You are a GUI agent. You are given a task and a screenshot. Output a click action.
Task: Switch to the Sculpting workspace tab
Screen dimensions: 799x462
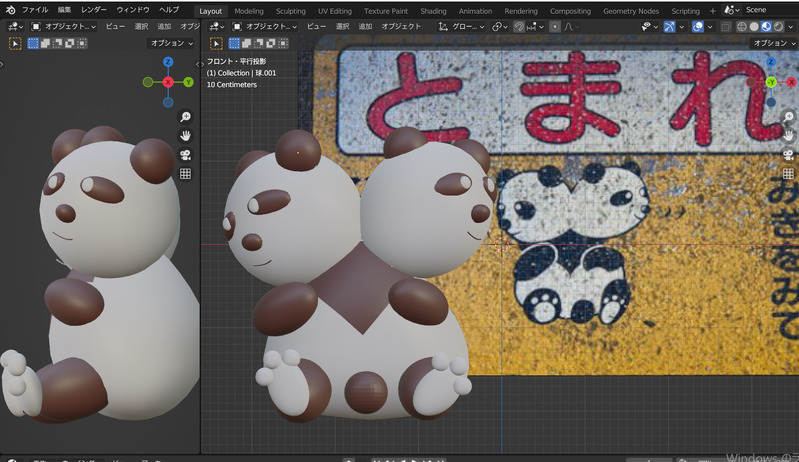coord(290,10)
